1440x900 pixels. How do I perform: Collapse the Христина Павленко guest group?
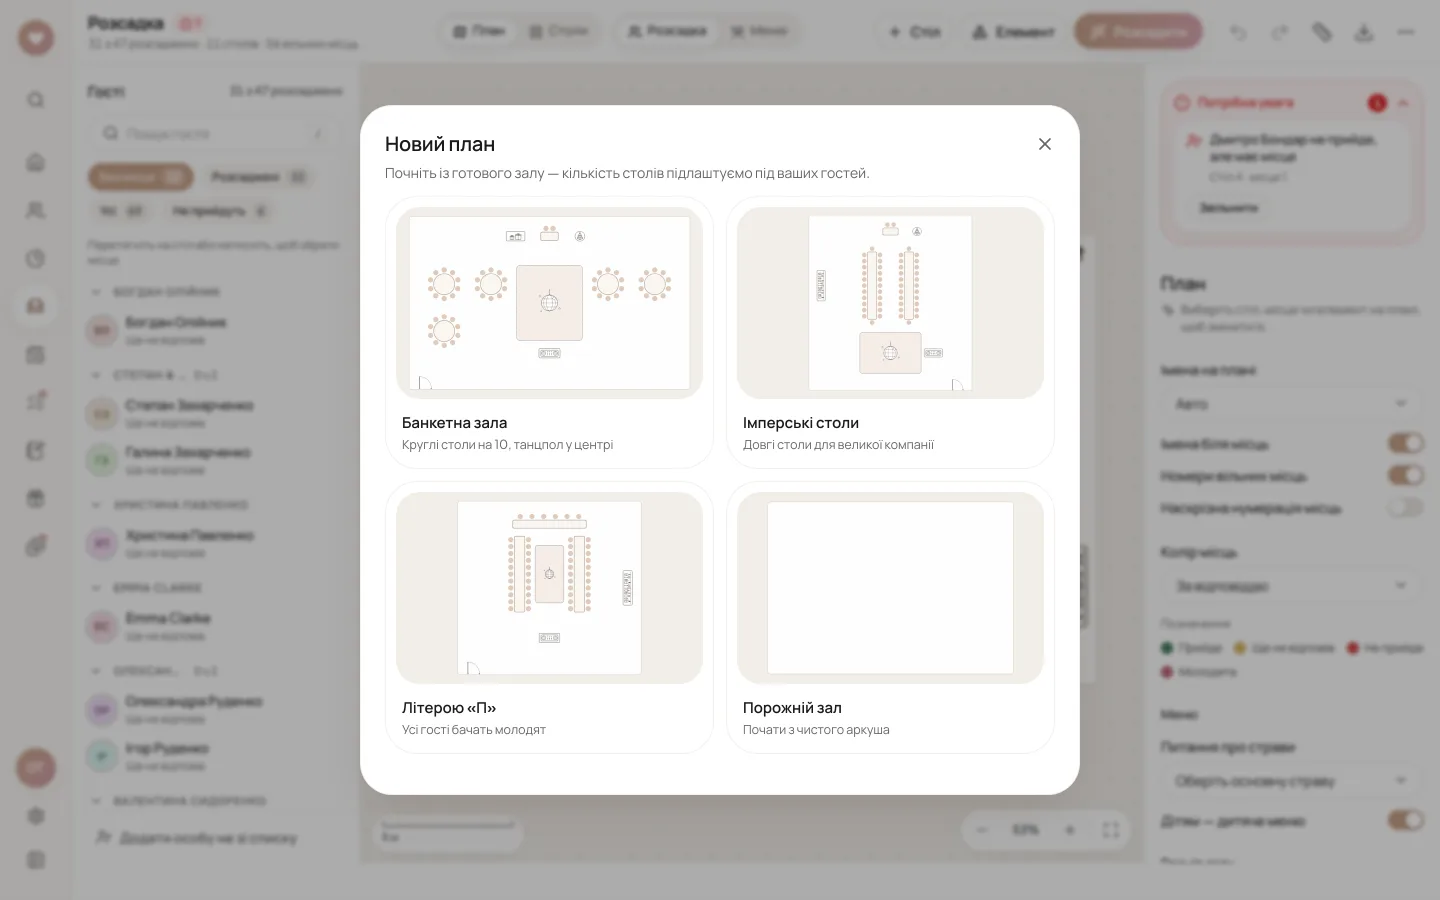click(96, 505)
